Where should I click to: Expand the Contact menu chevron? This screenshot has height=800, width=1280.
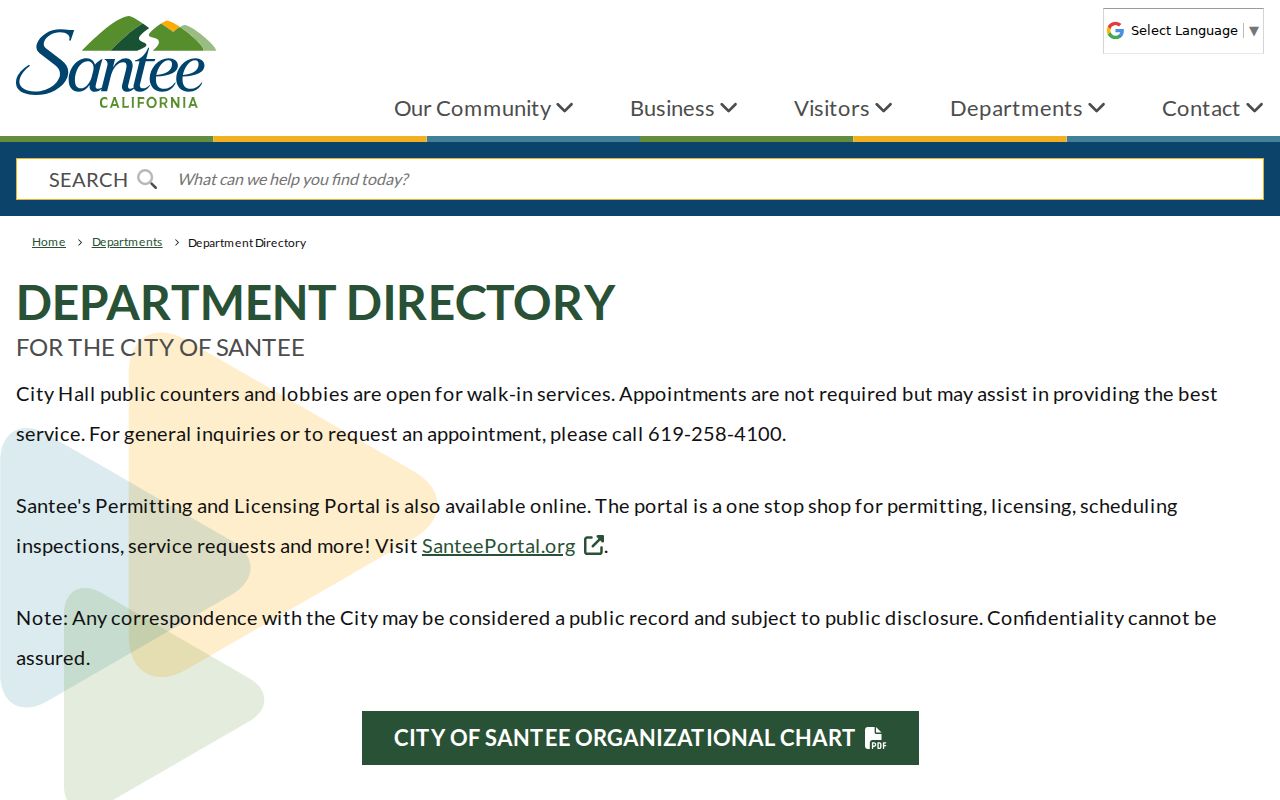point(1254,108)
